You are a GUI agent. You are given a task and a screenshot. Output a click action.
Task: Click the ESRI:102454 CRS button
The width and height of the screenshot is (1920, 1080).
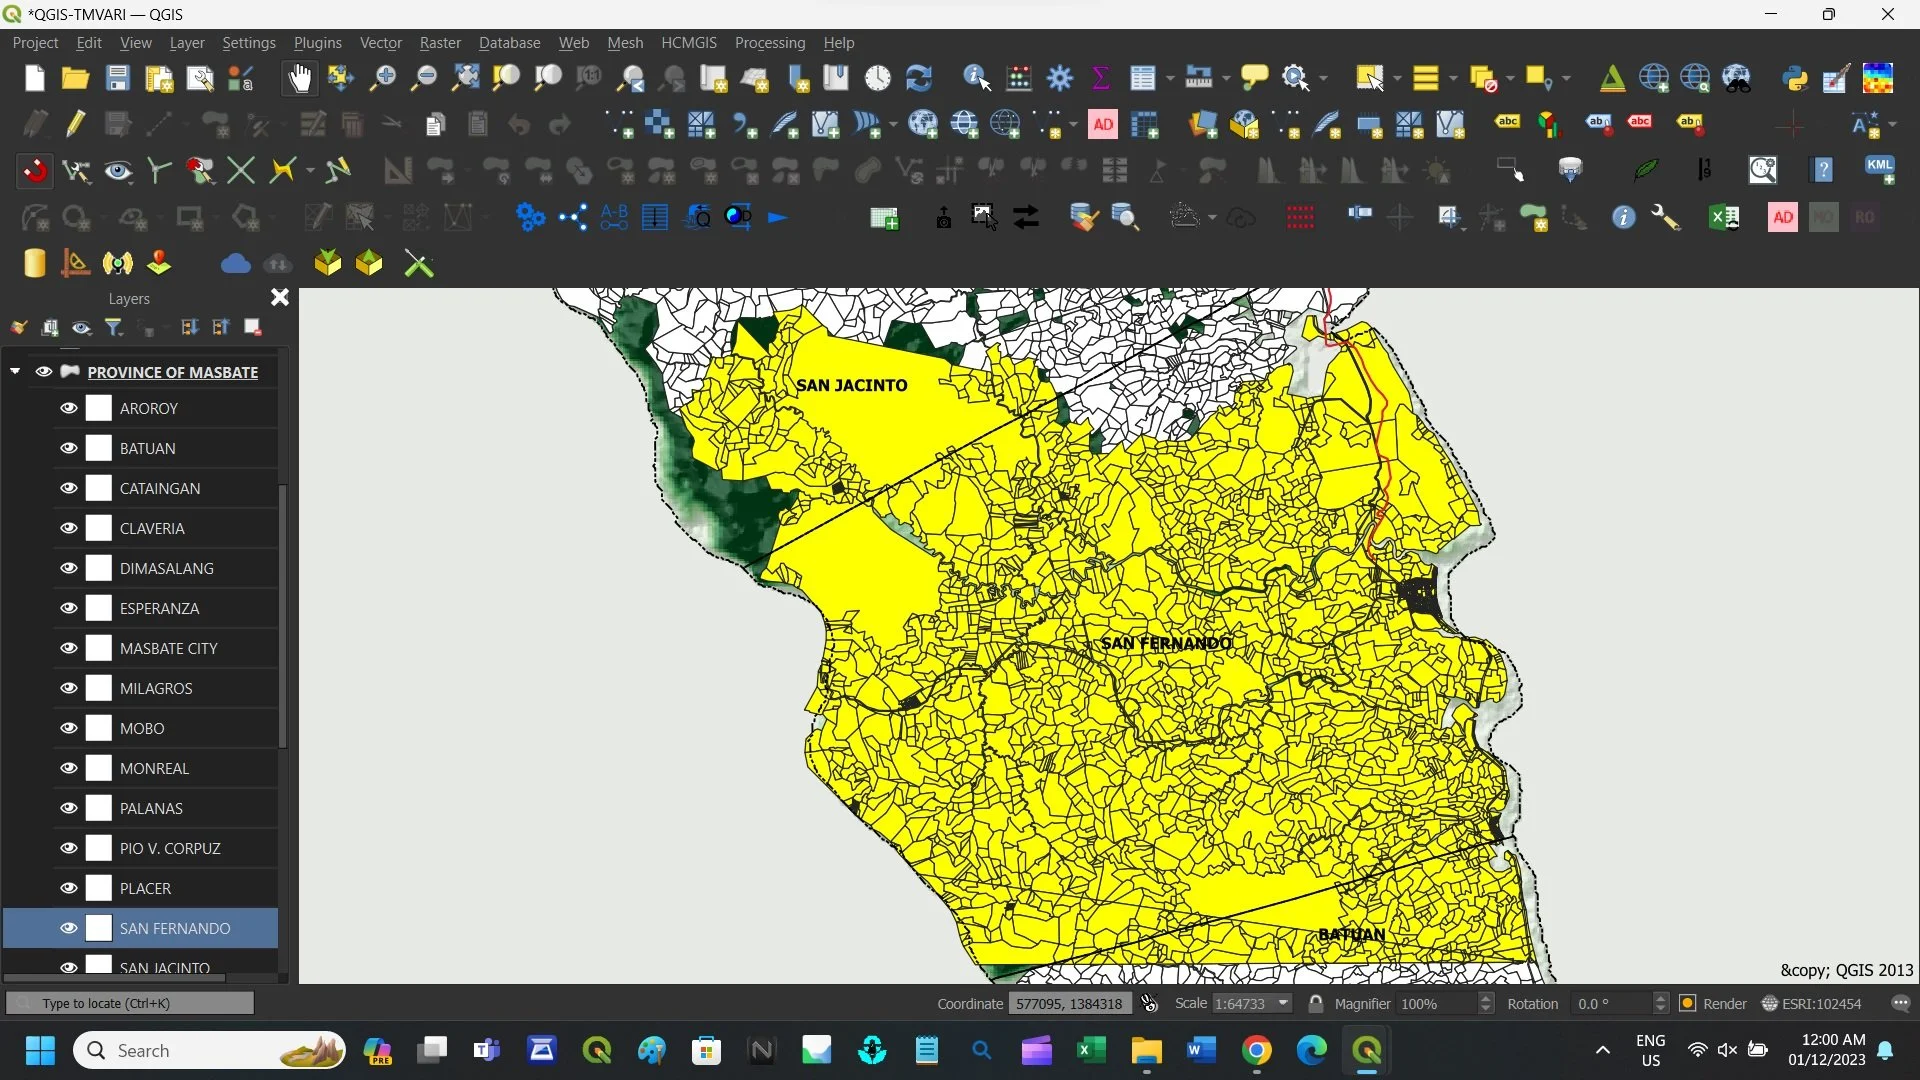pyautogui.click(x=1812, y=1003)
